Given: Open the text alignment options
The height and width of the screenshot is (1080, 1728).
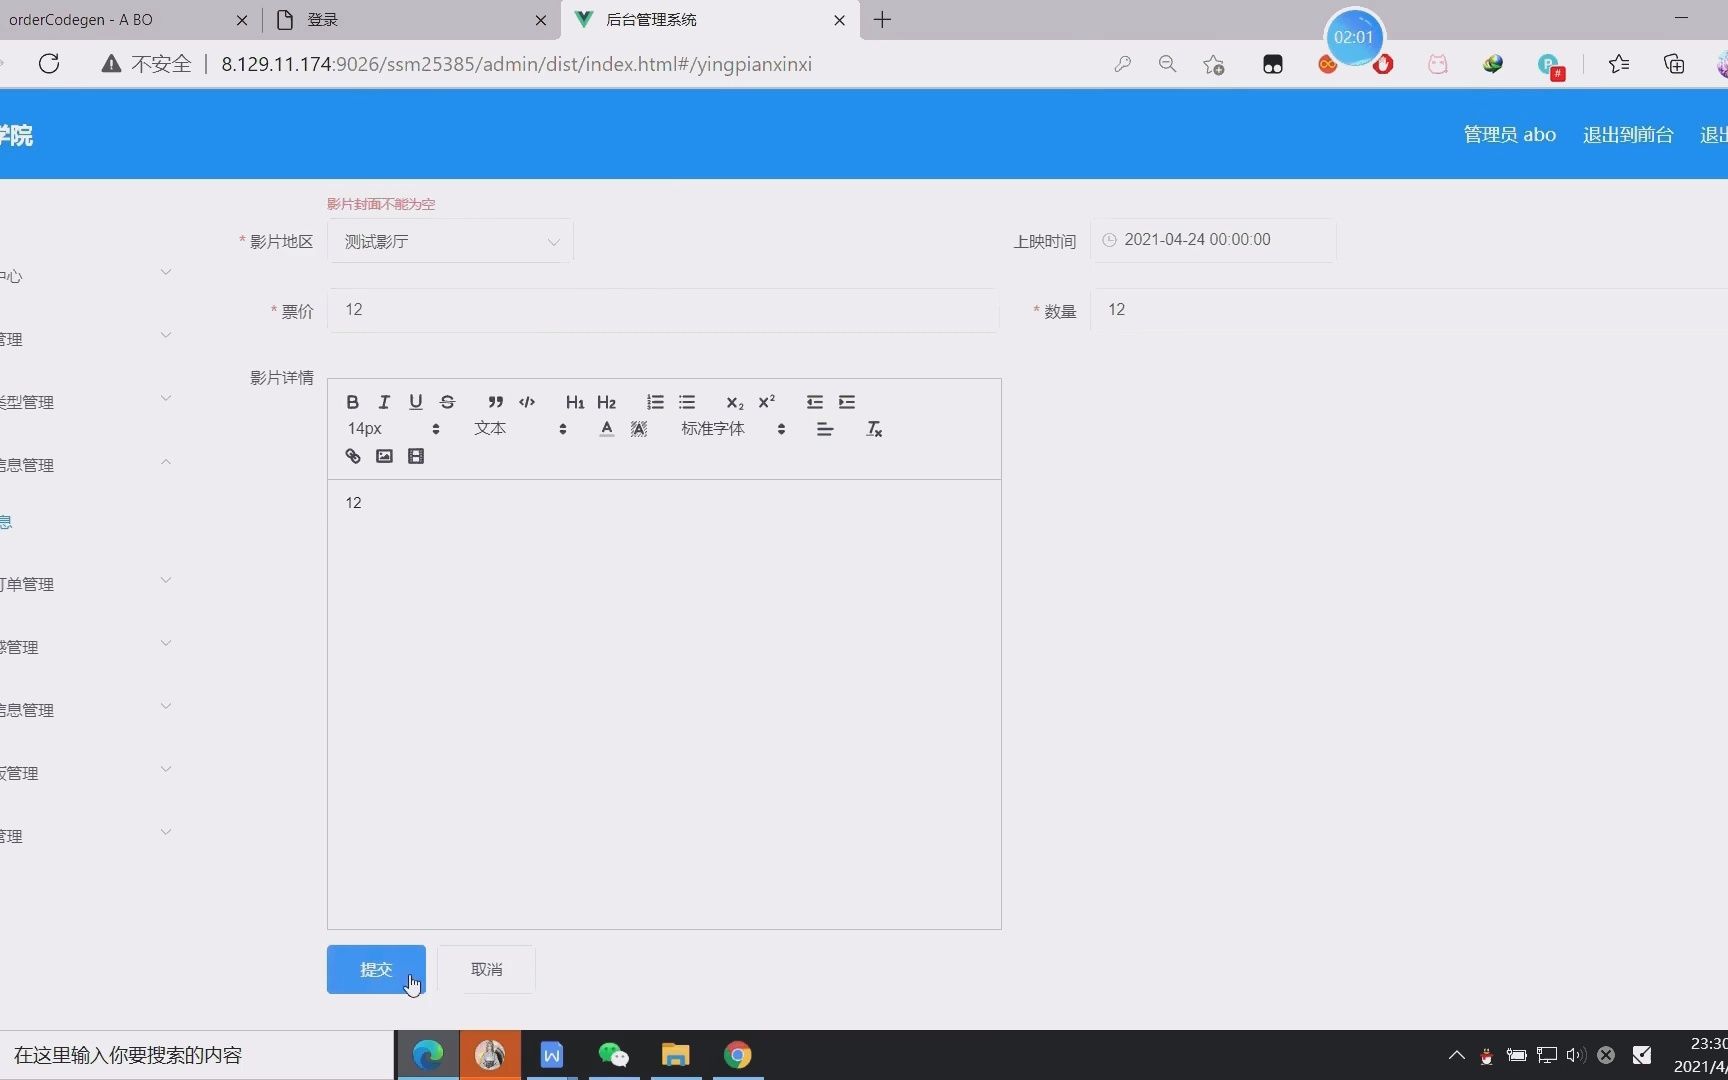Looking at the screenshot, I should point(825,429).
